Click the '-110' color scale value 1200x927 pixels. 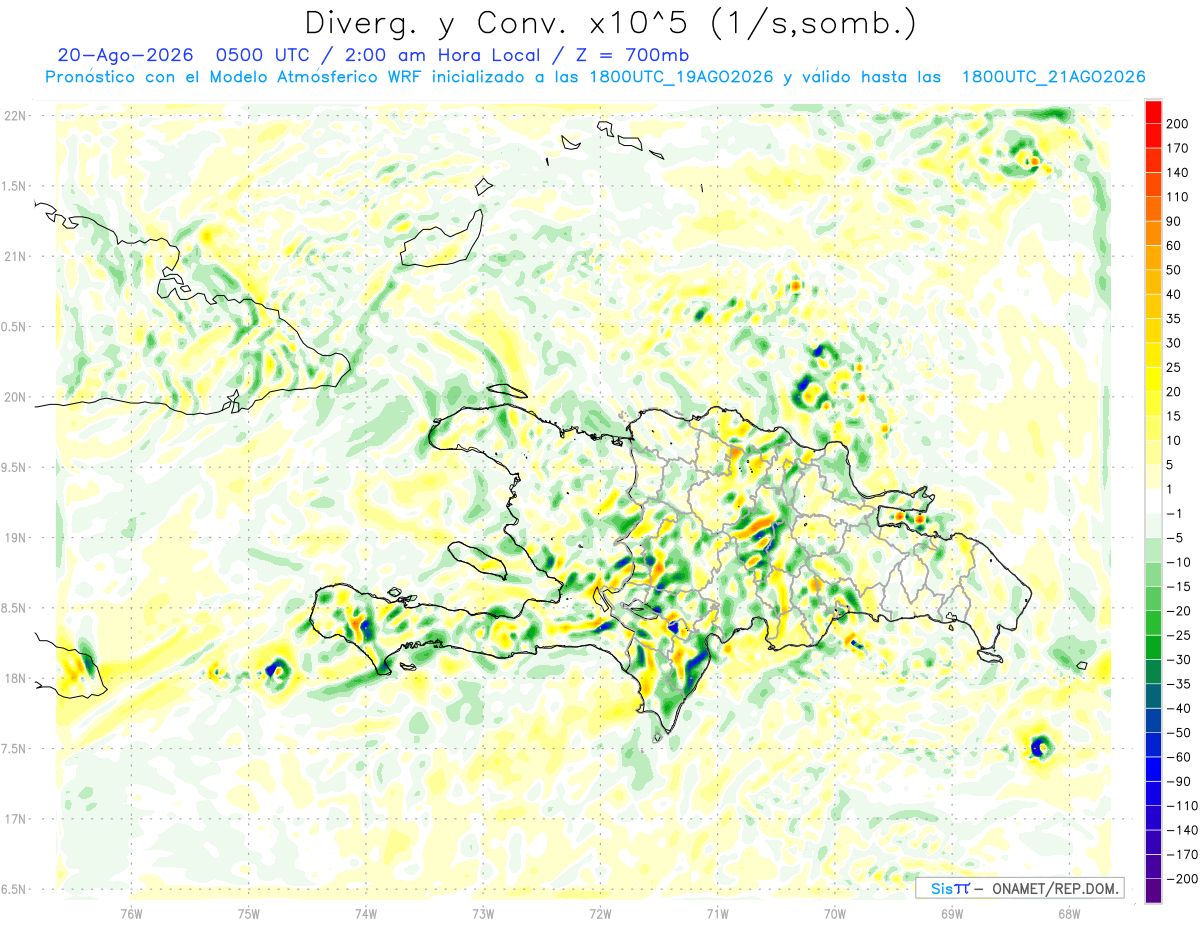[1182, 806]
